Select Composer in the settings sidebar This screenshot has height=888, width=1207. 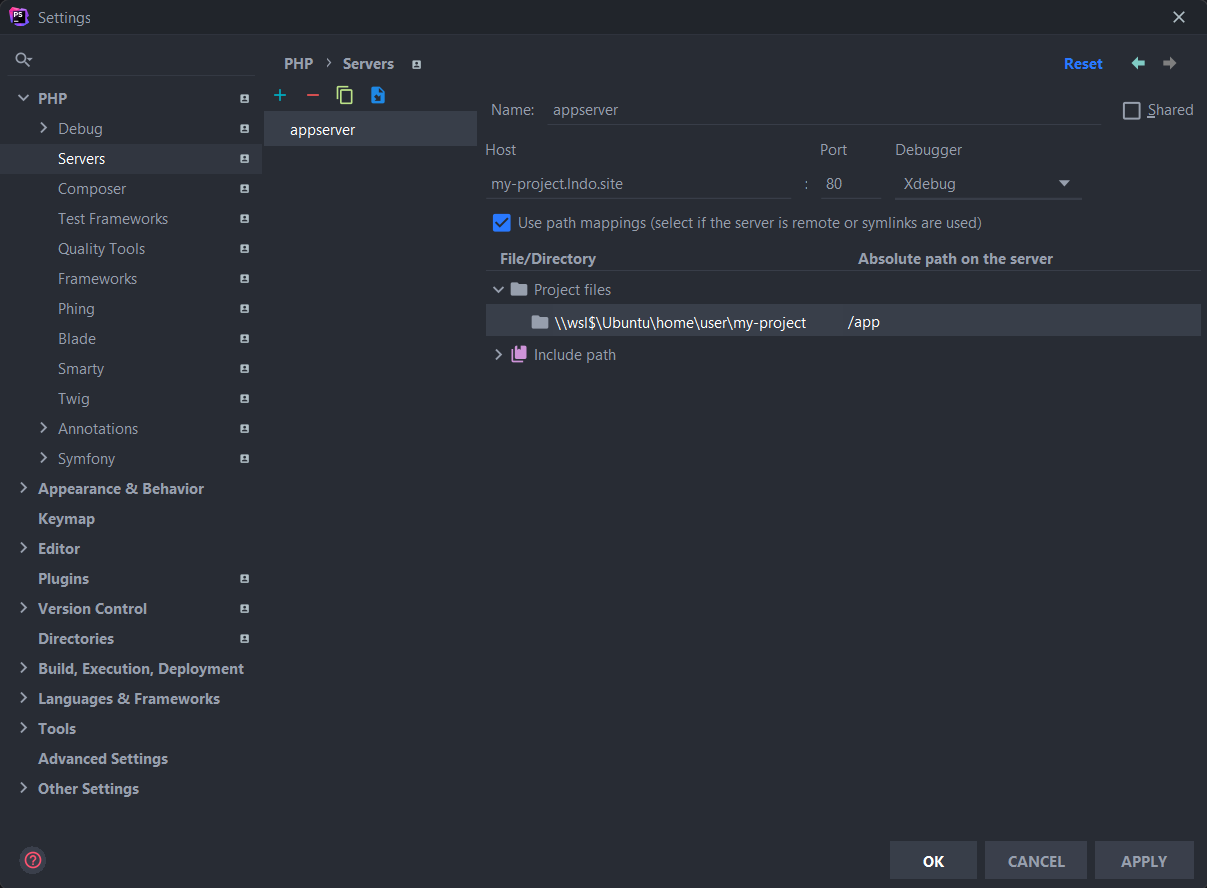(92, 188)
